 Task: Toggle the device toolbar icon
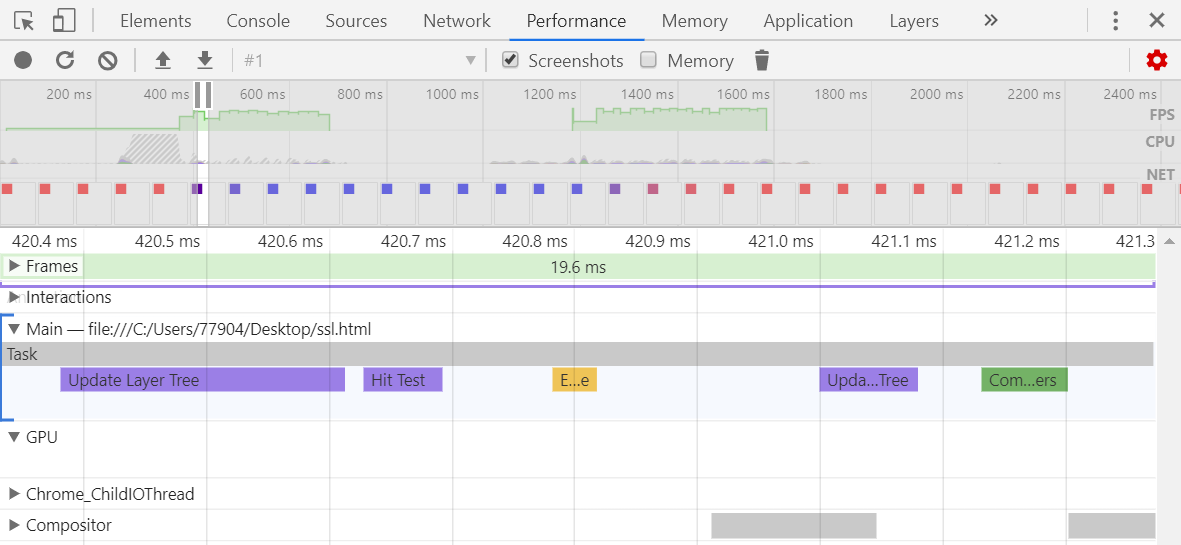point(64,20)
